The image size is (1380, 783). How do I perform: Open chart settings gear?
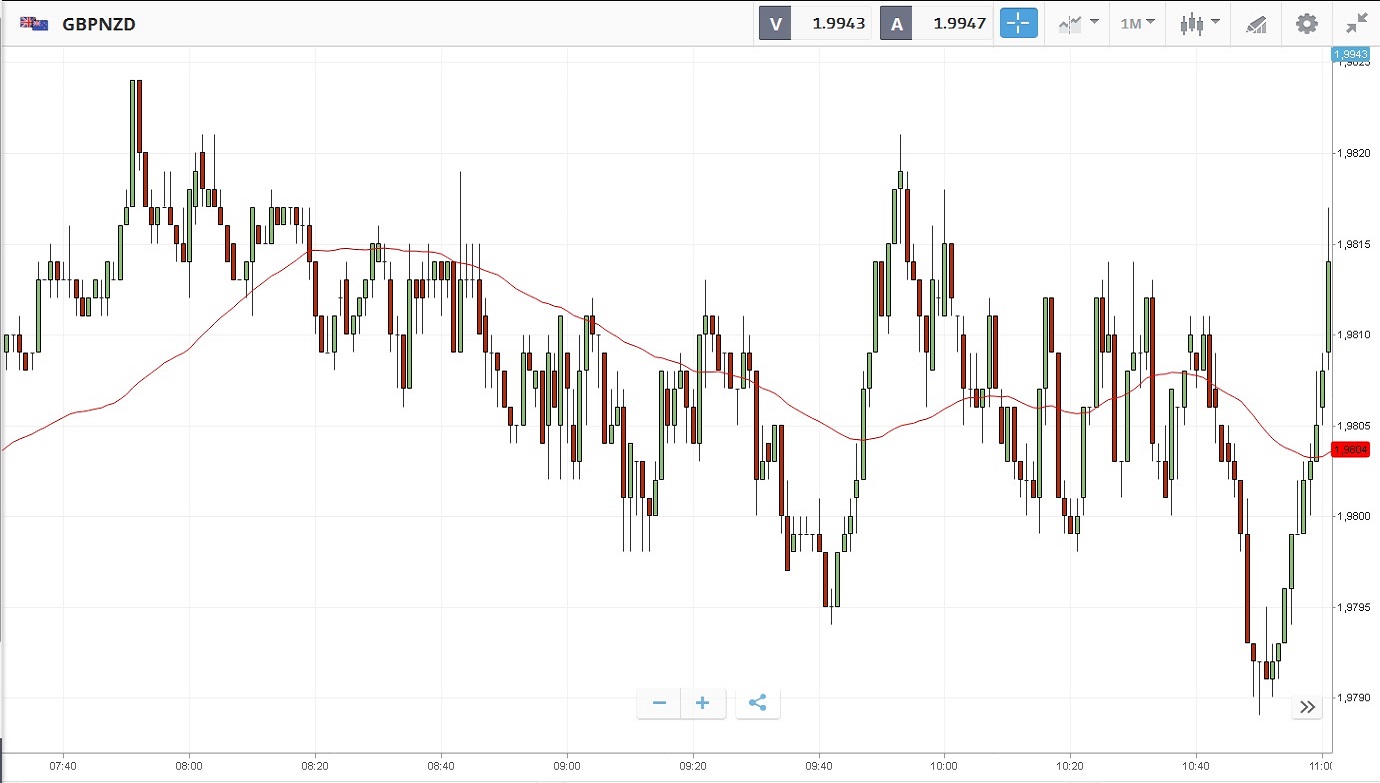(1307, 23)
